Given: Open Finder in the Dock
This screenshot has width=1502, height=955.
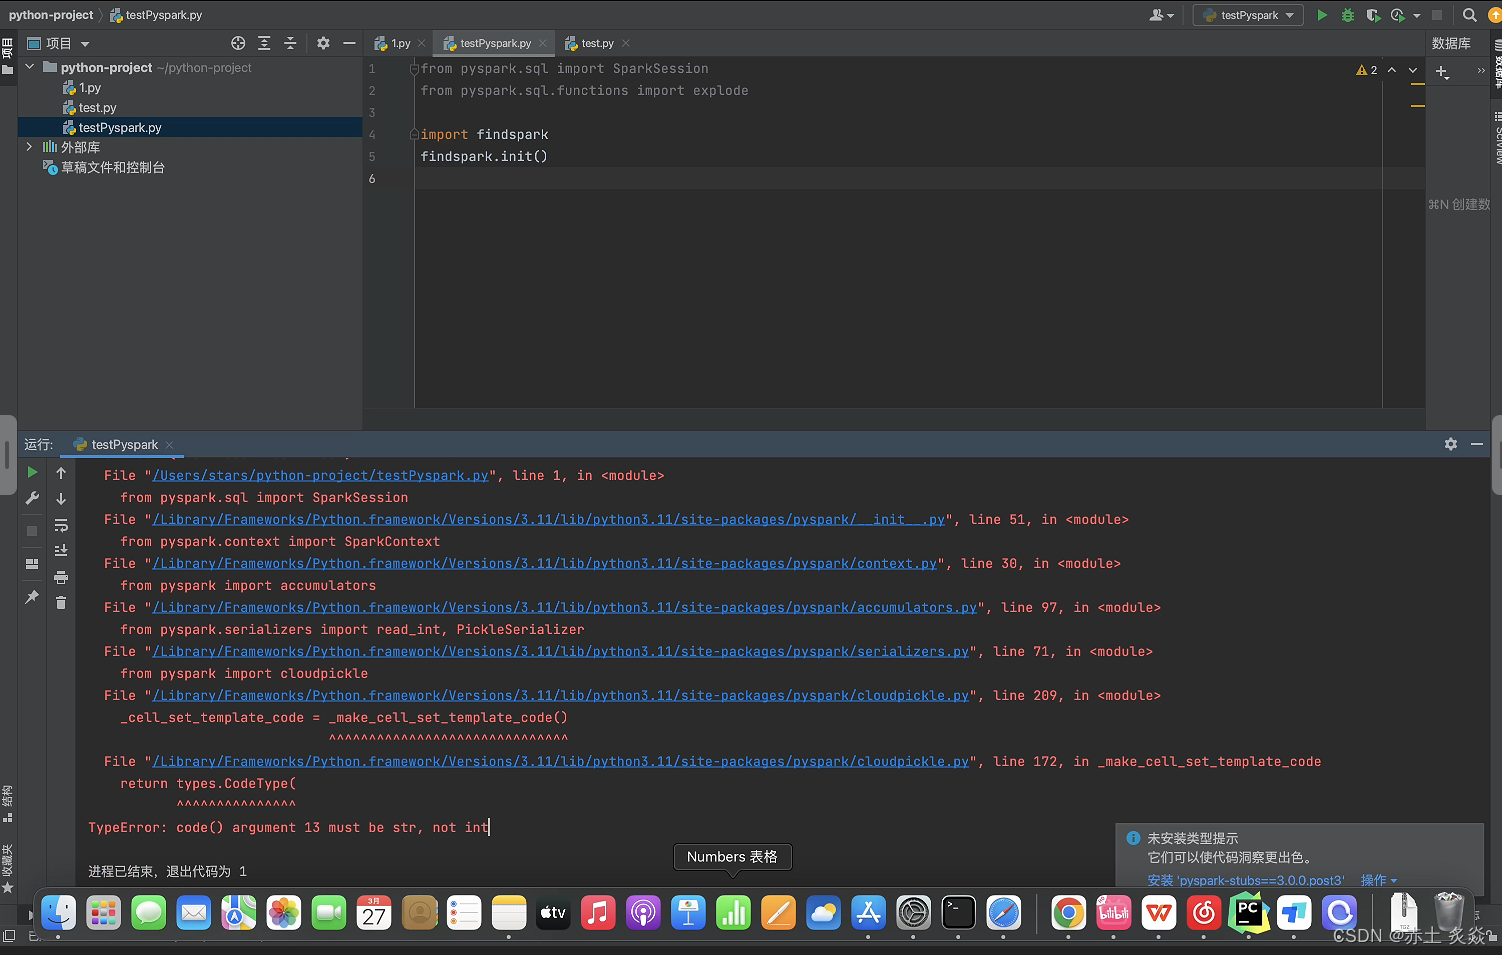Looking at the screenshot, I should pos(58,913).
